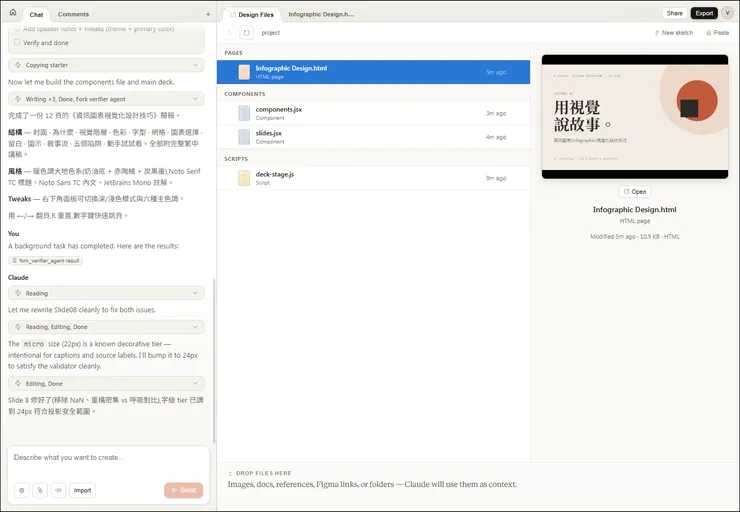Click the attach paperclip icon
Image resolution: width=740 pixels, height=512 pixels.
(40, 490)
